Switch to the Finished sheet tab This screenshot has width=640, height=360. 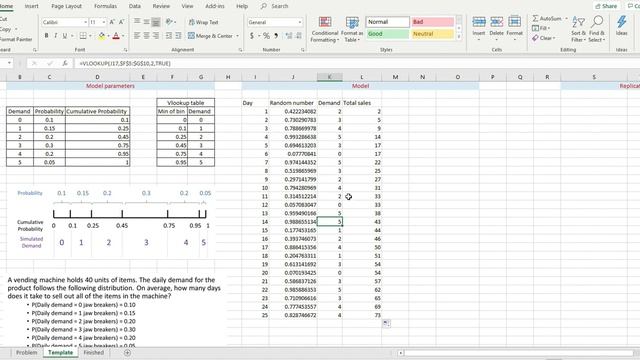click(93, 353)
